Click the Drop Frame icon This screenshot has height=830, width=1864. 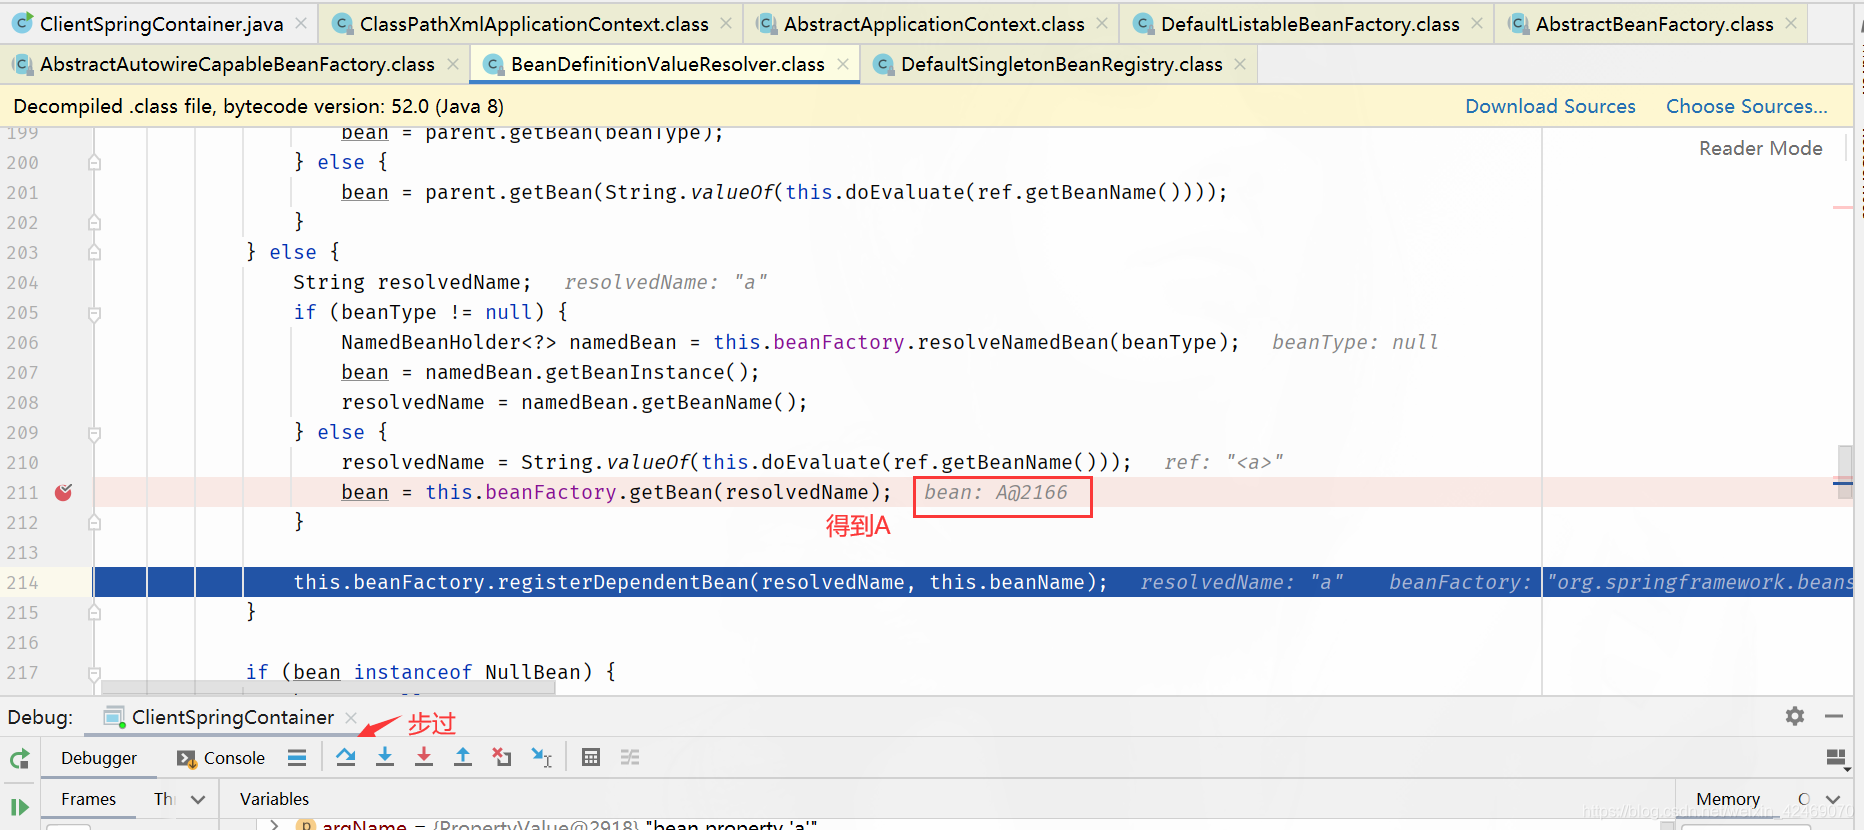coord(502,757)
